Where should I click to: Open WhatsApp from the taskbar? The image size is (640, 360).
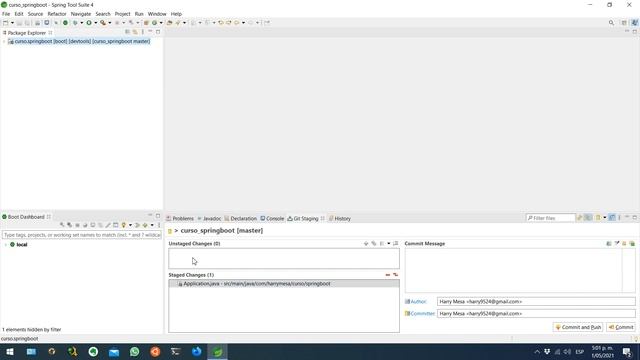[x=134, y=351]
